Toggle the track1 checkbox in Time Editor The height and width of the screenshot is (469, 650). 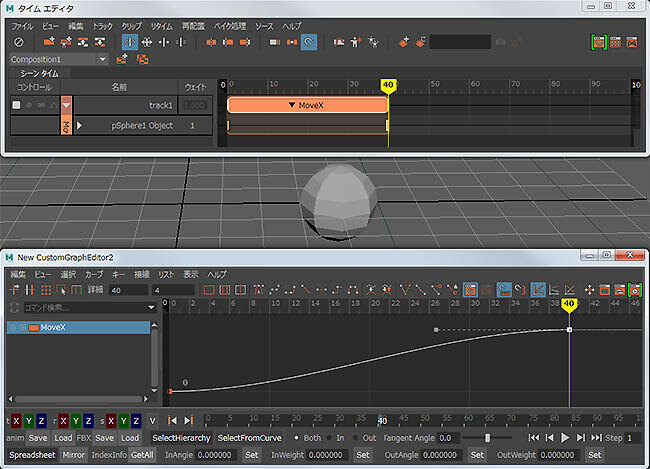click(16, 105)
